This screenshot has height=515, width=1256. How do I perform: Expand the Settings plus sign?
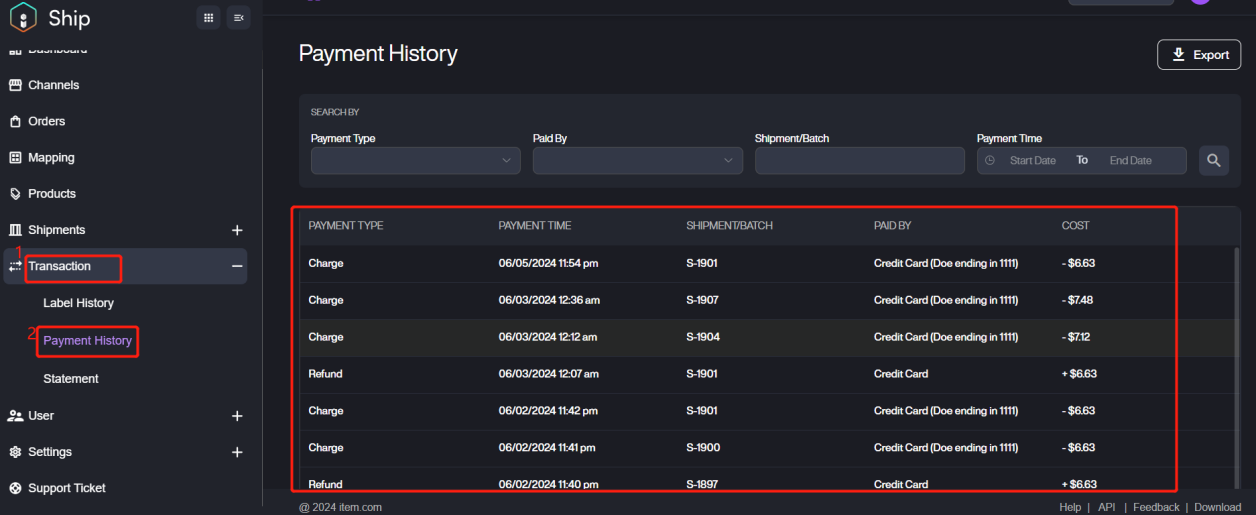(237, 452)
